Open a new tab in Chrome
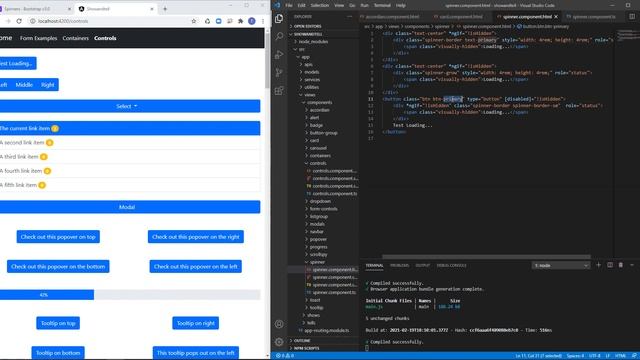 (x=165, y=9)
